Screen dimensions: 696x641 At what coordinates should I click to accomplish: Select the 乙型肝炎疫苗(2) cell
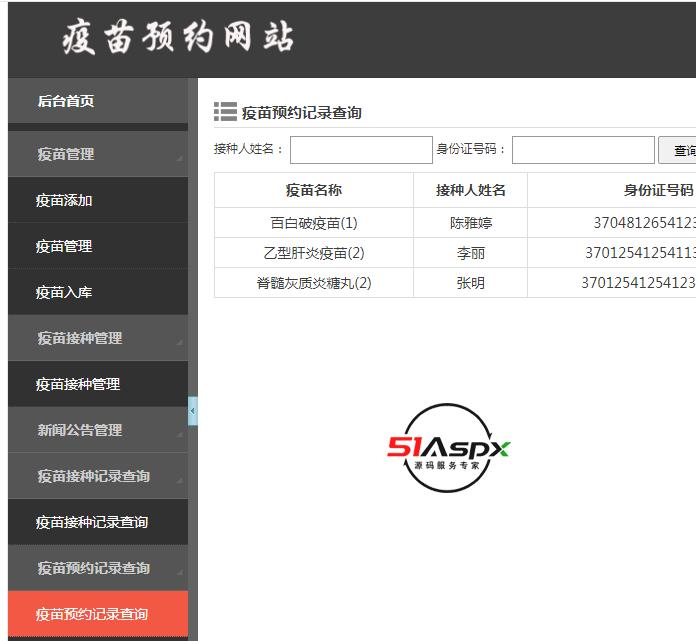pos(314,253)
